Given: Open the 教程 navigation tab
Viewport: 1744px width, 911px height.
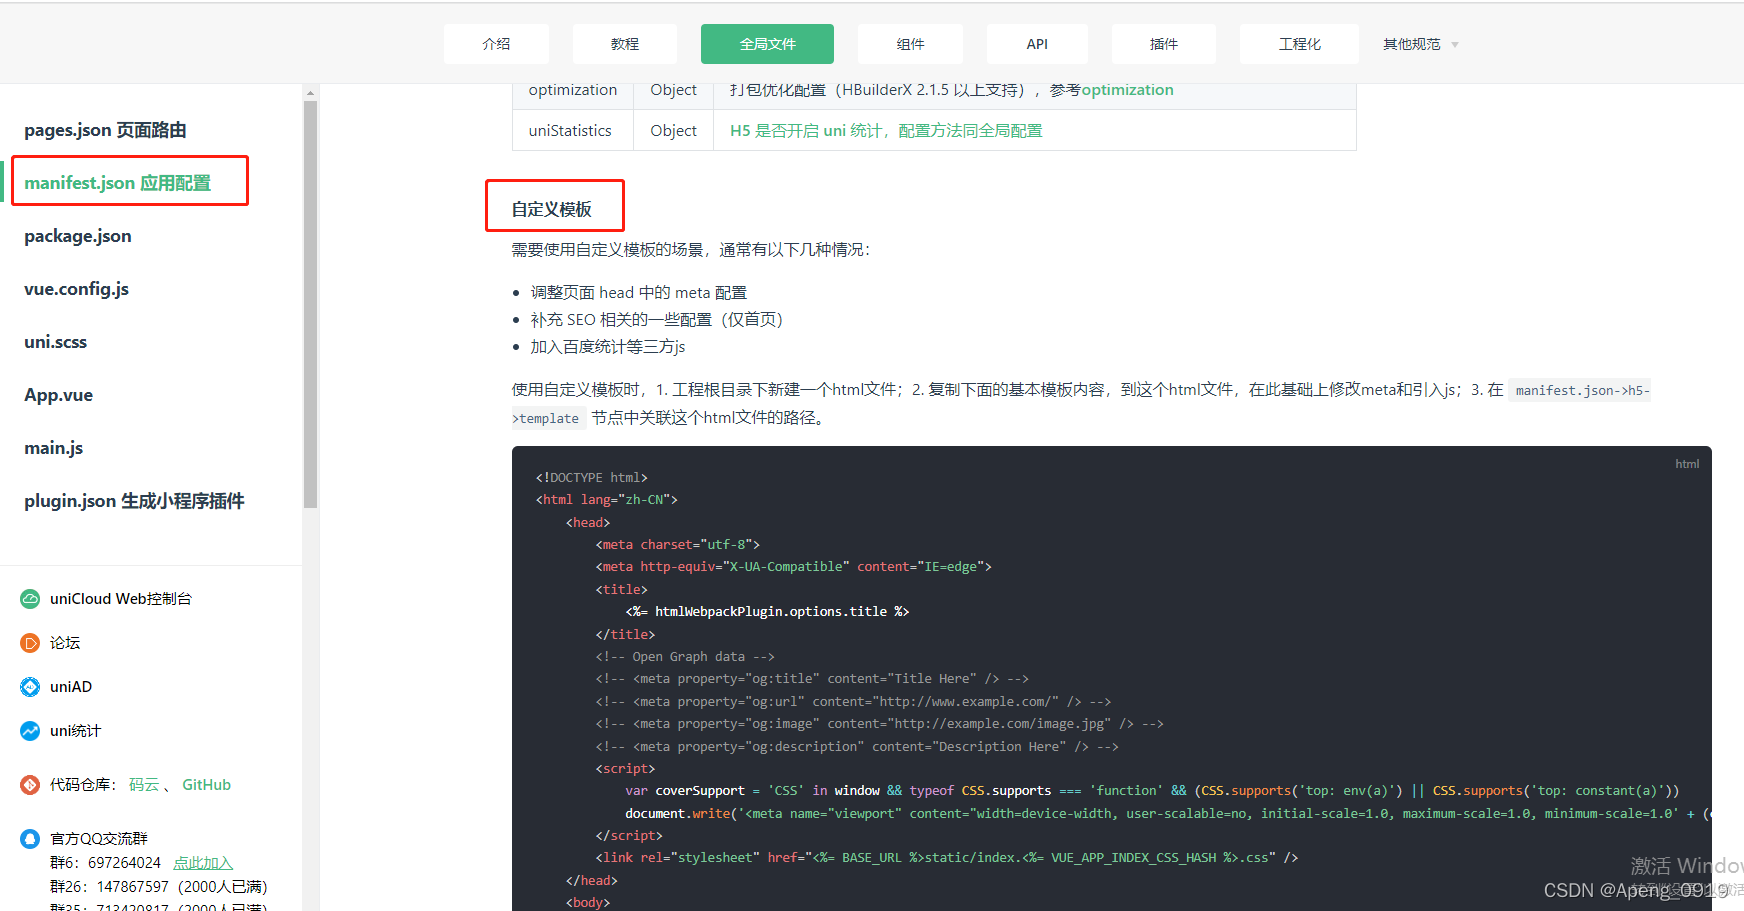Looking at the screenshot, I should [625, 44].
